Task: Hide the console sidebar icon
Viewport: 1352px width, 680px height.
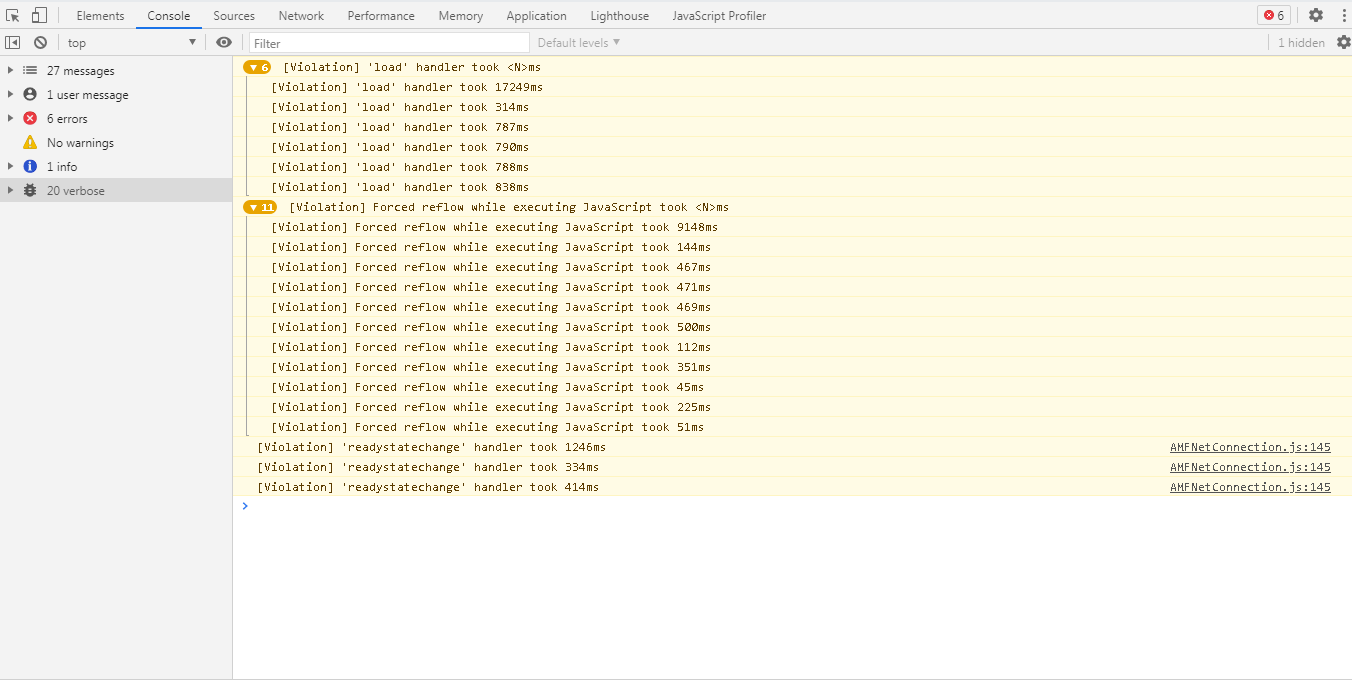Action: coord(13,42)
